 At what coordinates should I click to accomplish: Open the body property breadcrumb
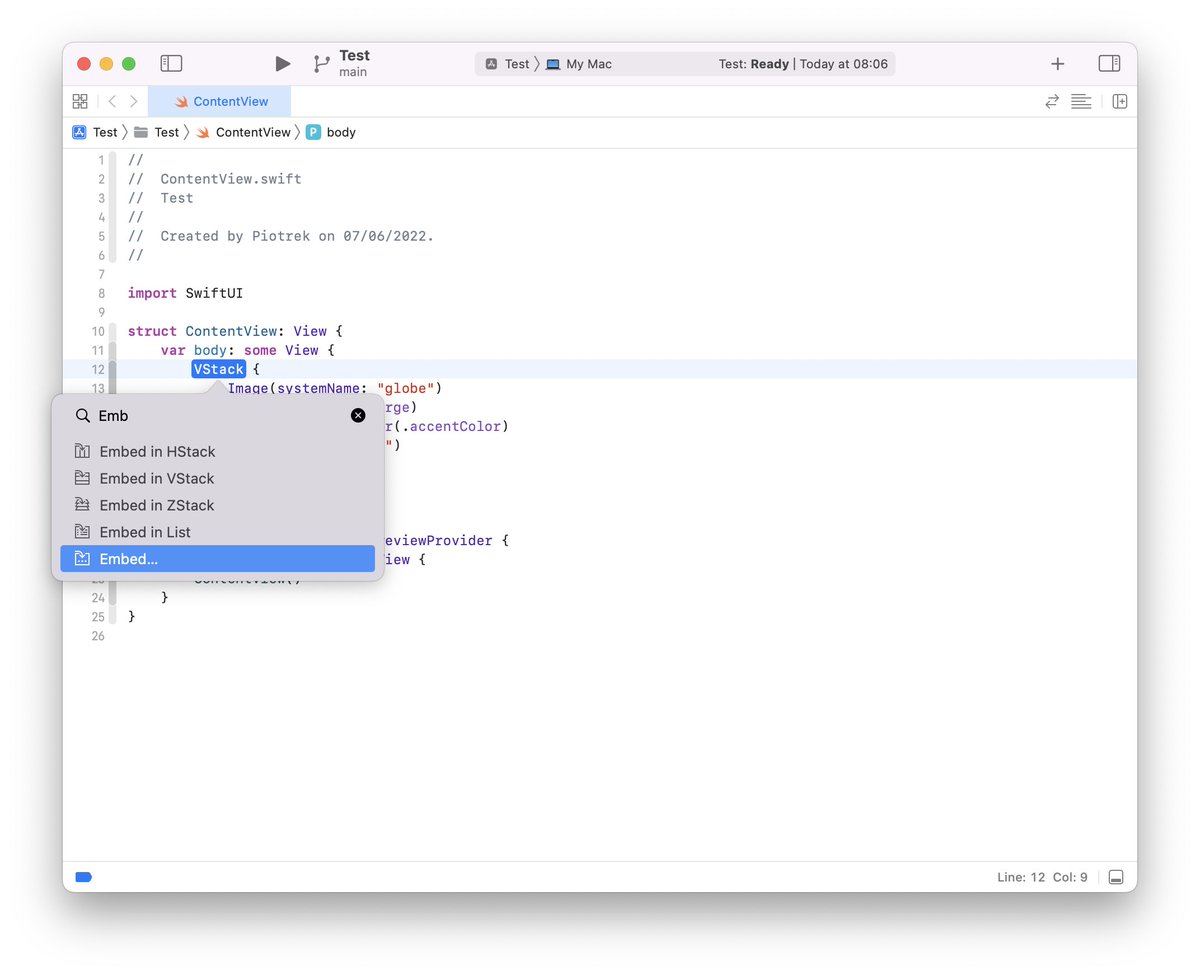(331, 132)
